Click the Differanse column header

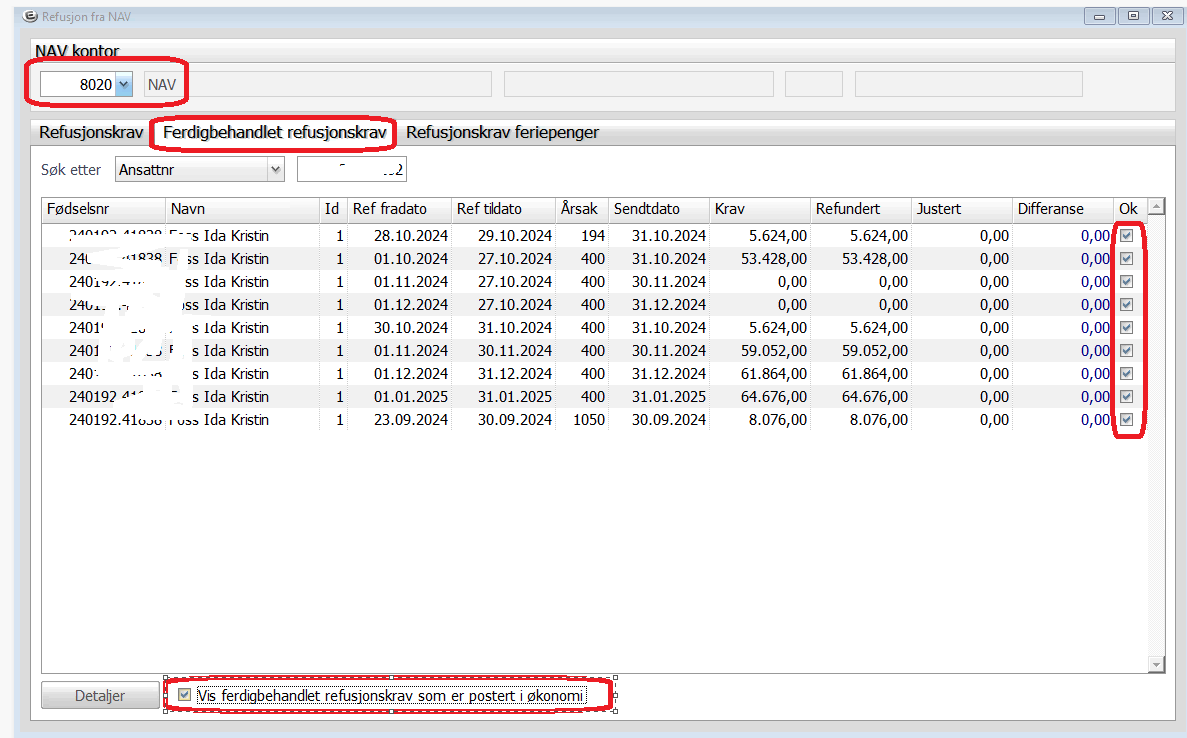[1063, 209]
